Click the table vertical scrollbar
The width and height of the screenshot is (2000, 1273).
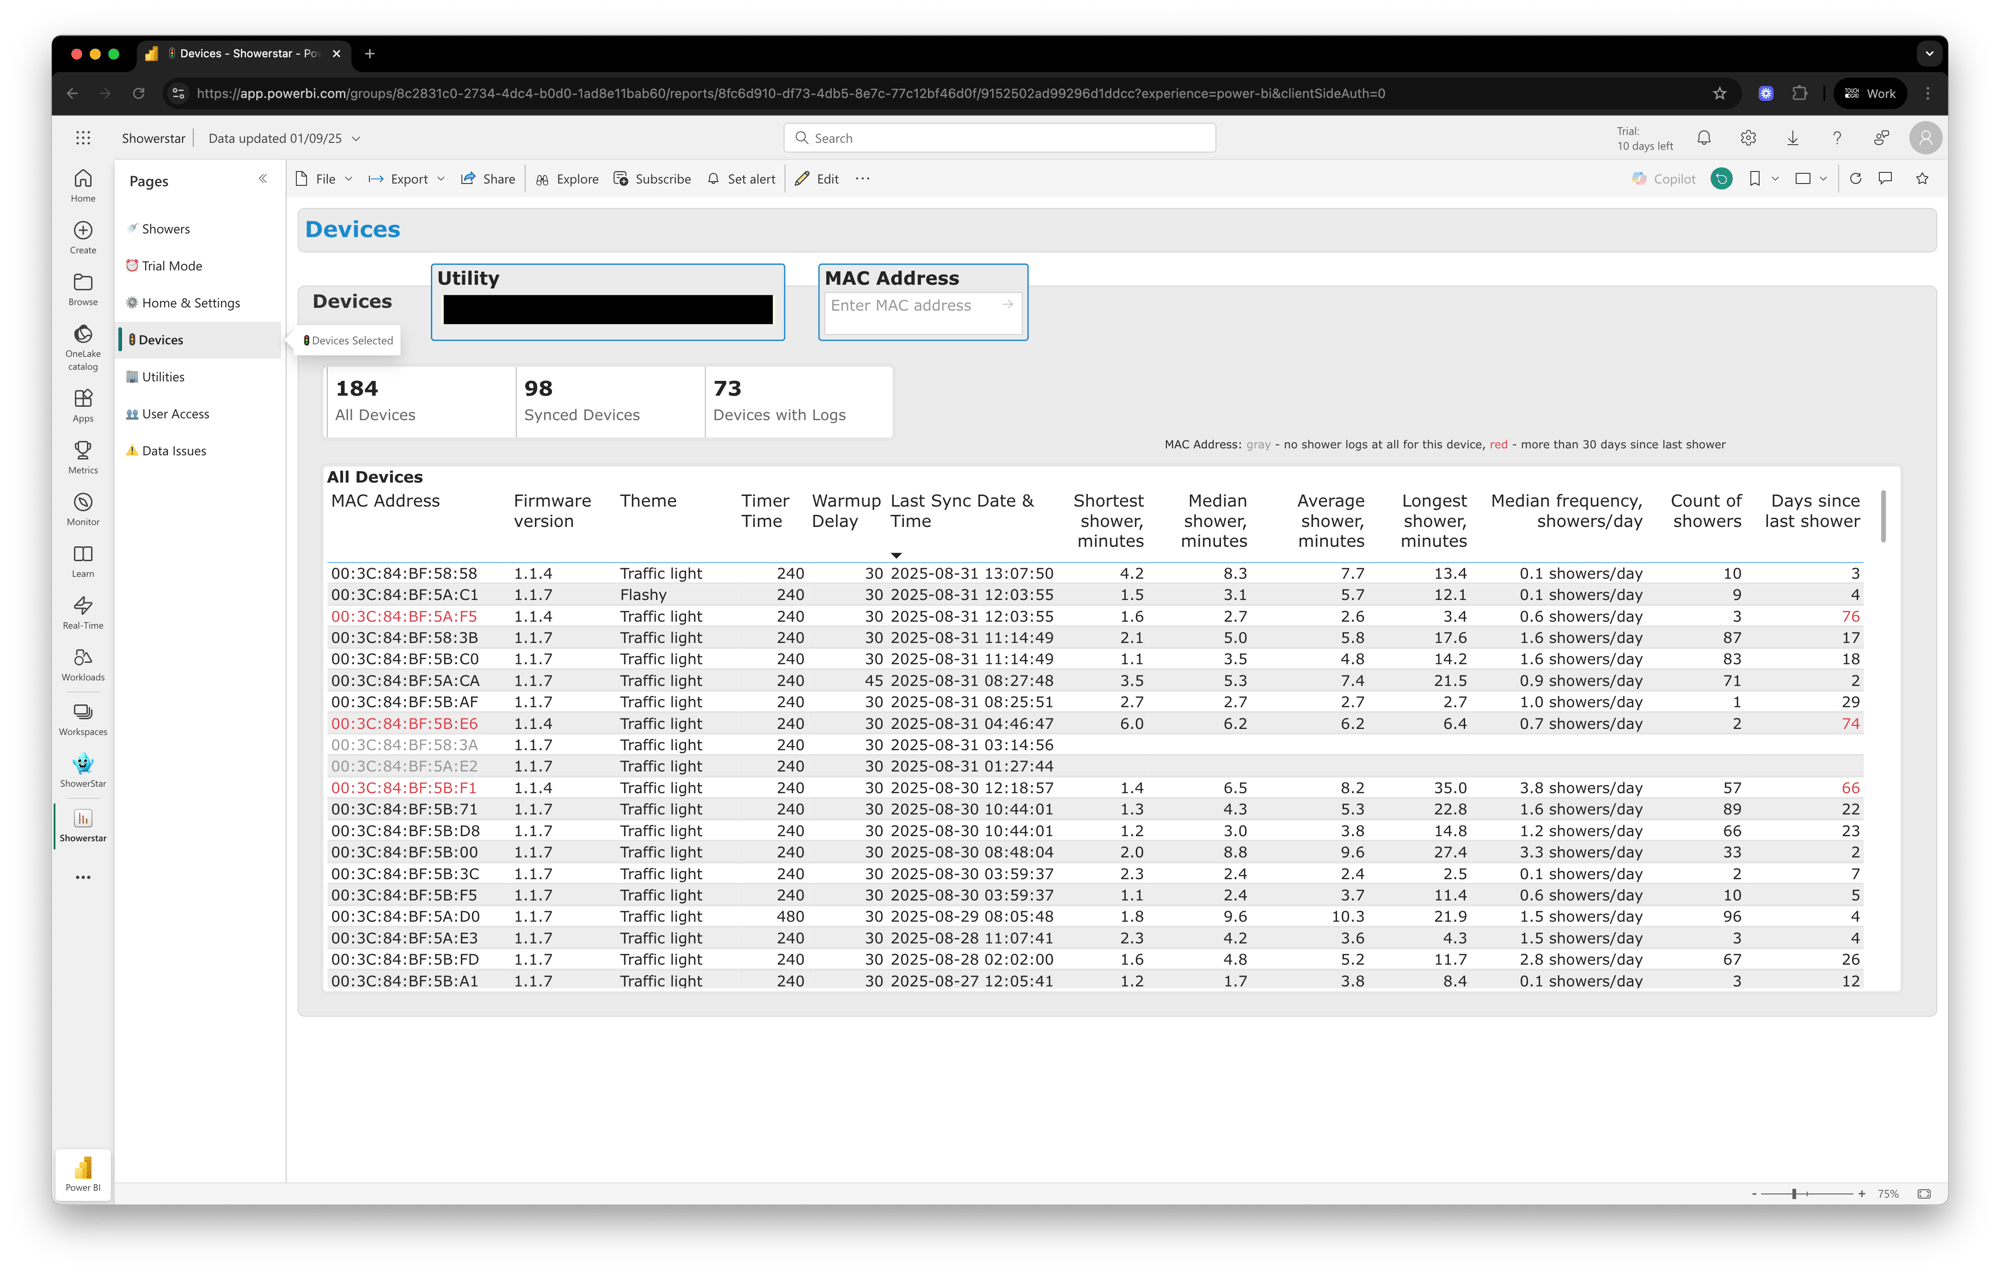[1884, 516]
